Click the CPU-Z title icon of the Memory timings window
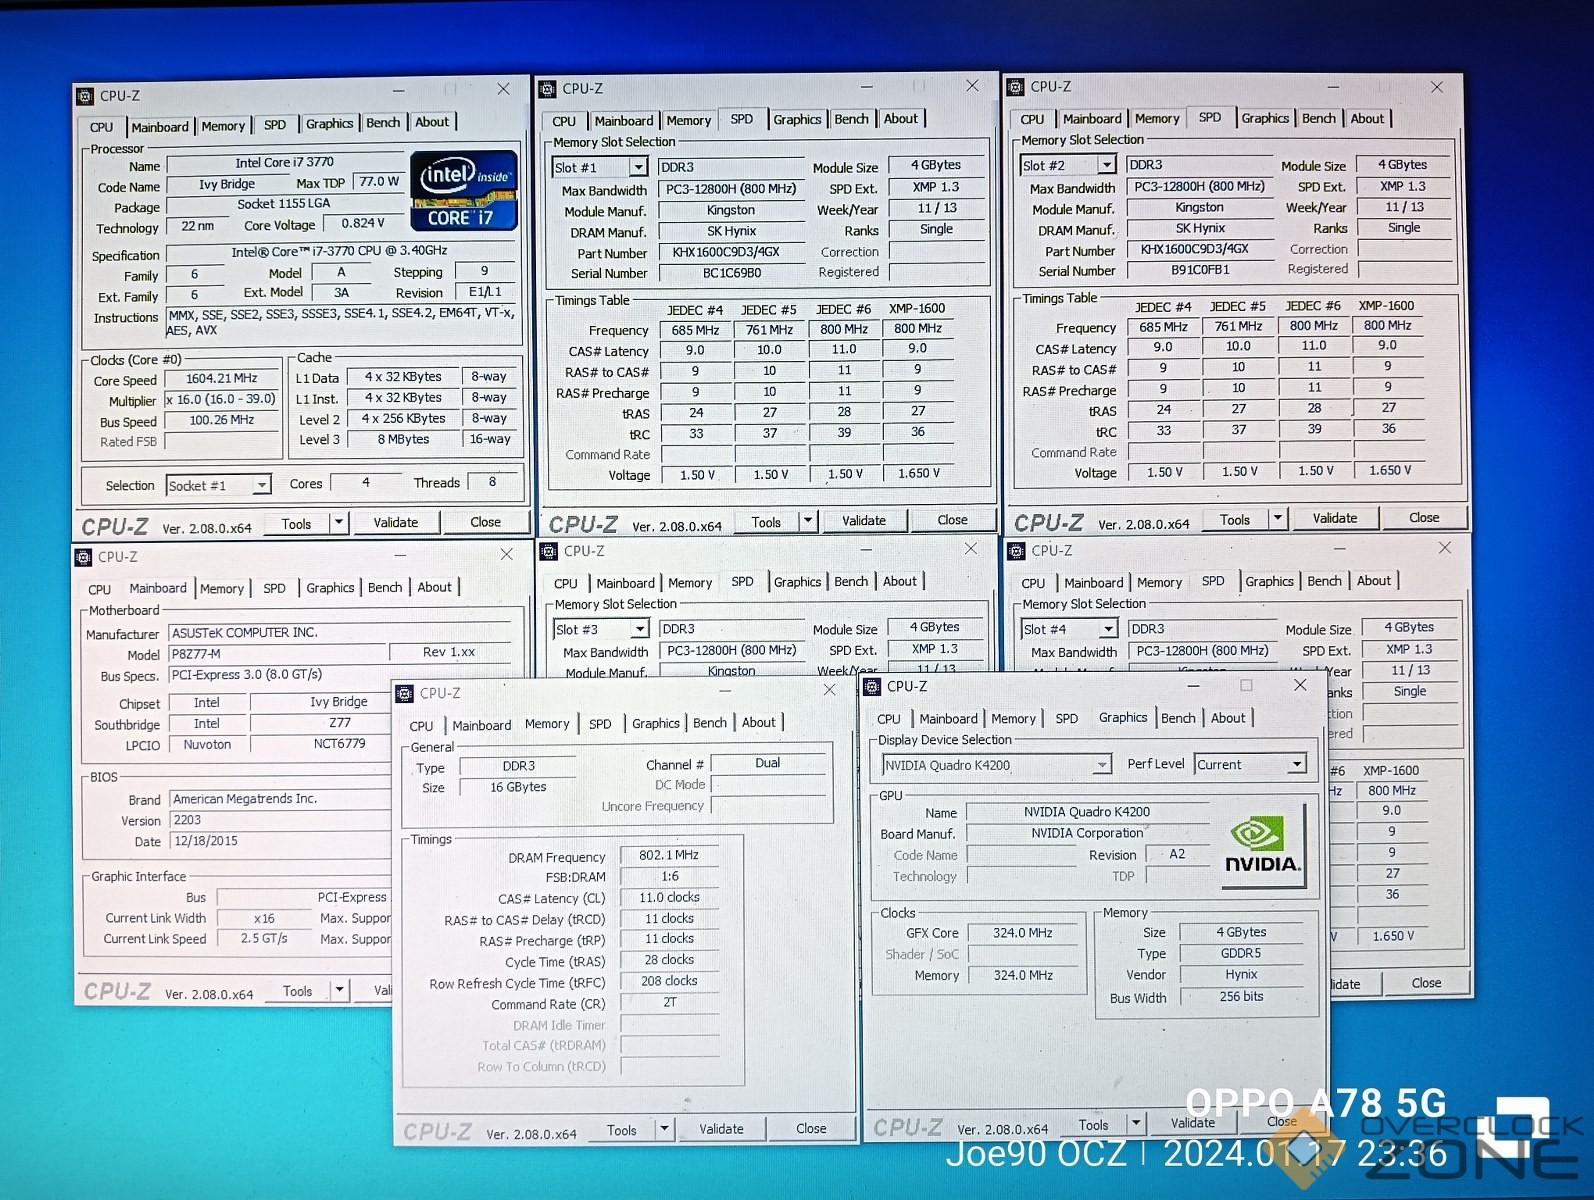The width and height of the screenshot is (1594, 1200). click(x=405, y=693)
